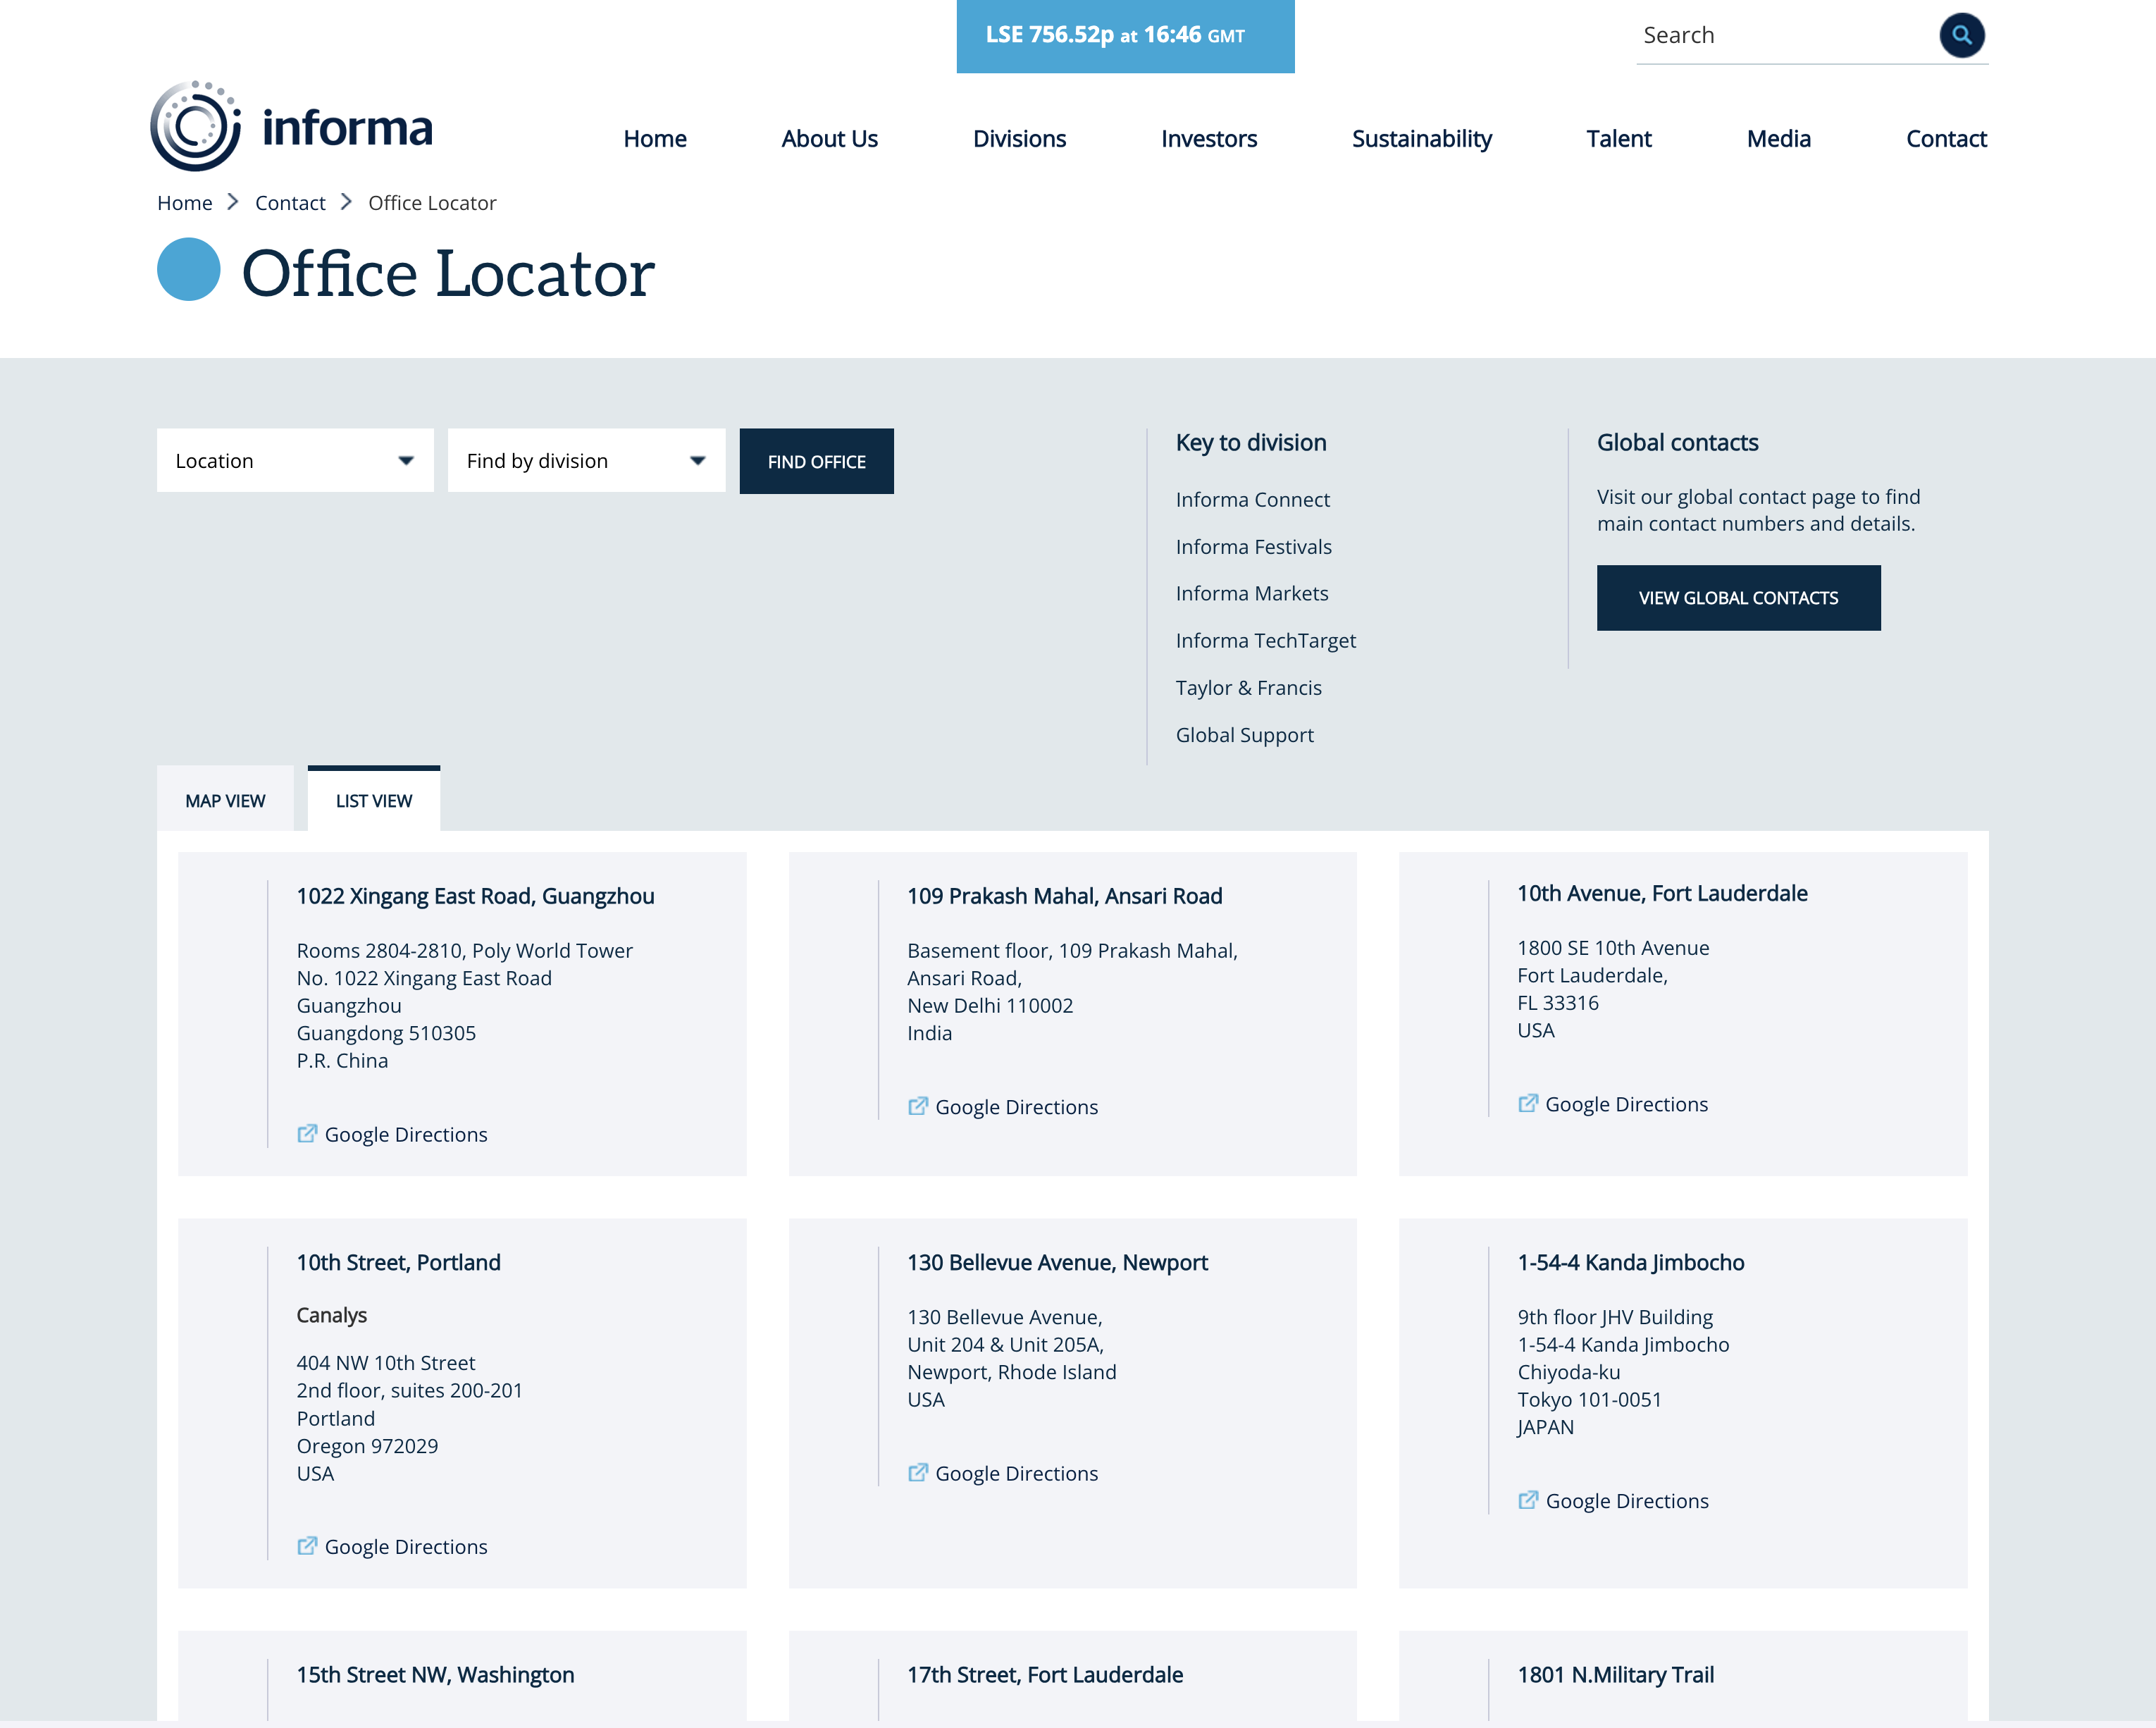Screen dimensions: 2156x1728
Task: Click Informa Connect in division key
Action: 1252,499
